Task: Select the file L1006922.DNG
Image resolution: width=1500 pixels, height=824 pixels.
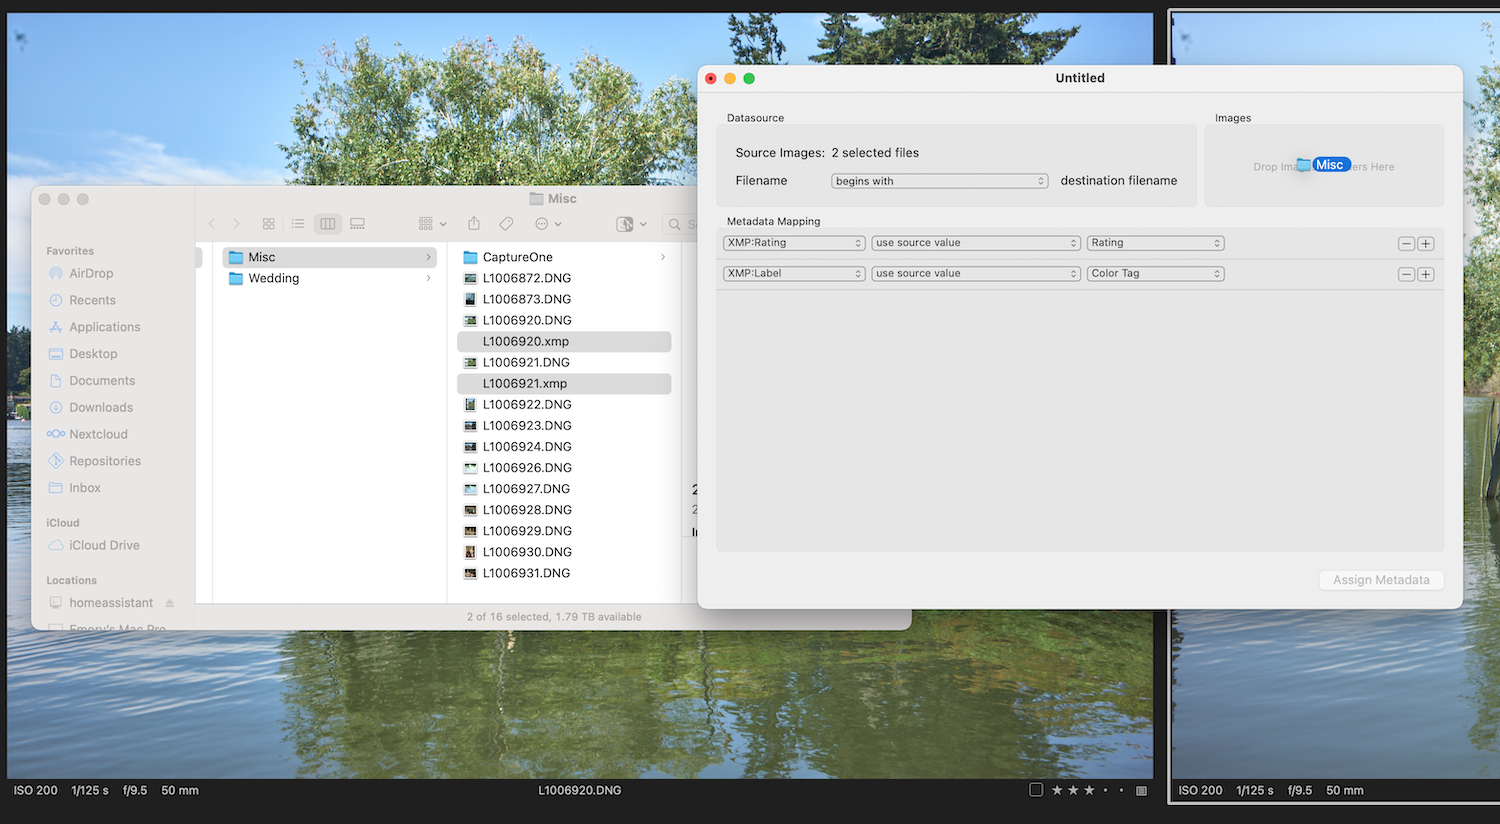Action: click(x=526, y=405)
